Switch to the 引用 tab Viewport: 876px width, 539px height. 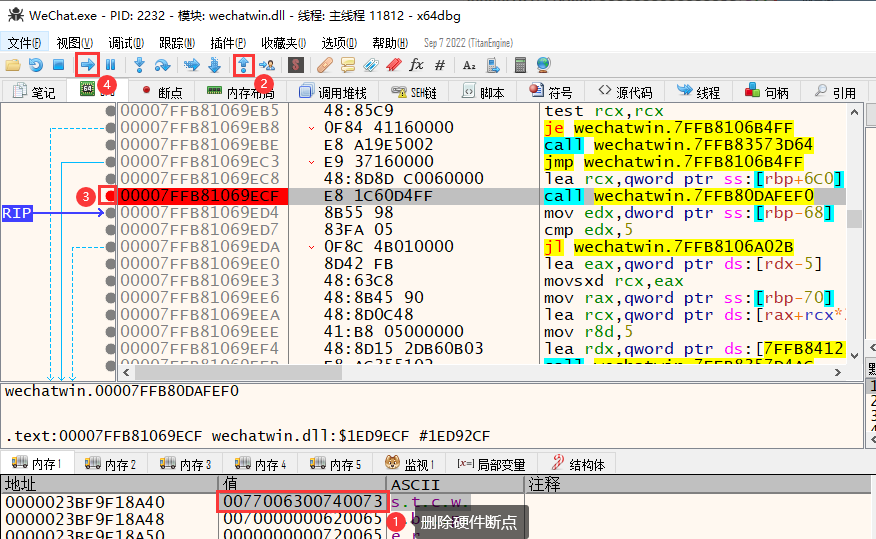click(x=835, y=92)
